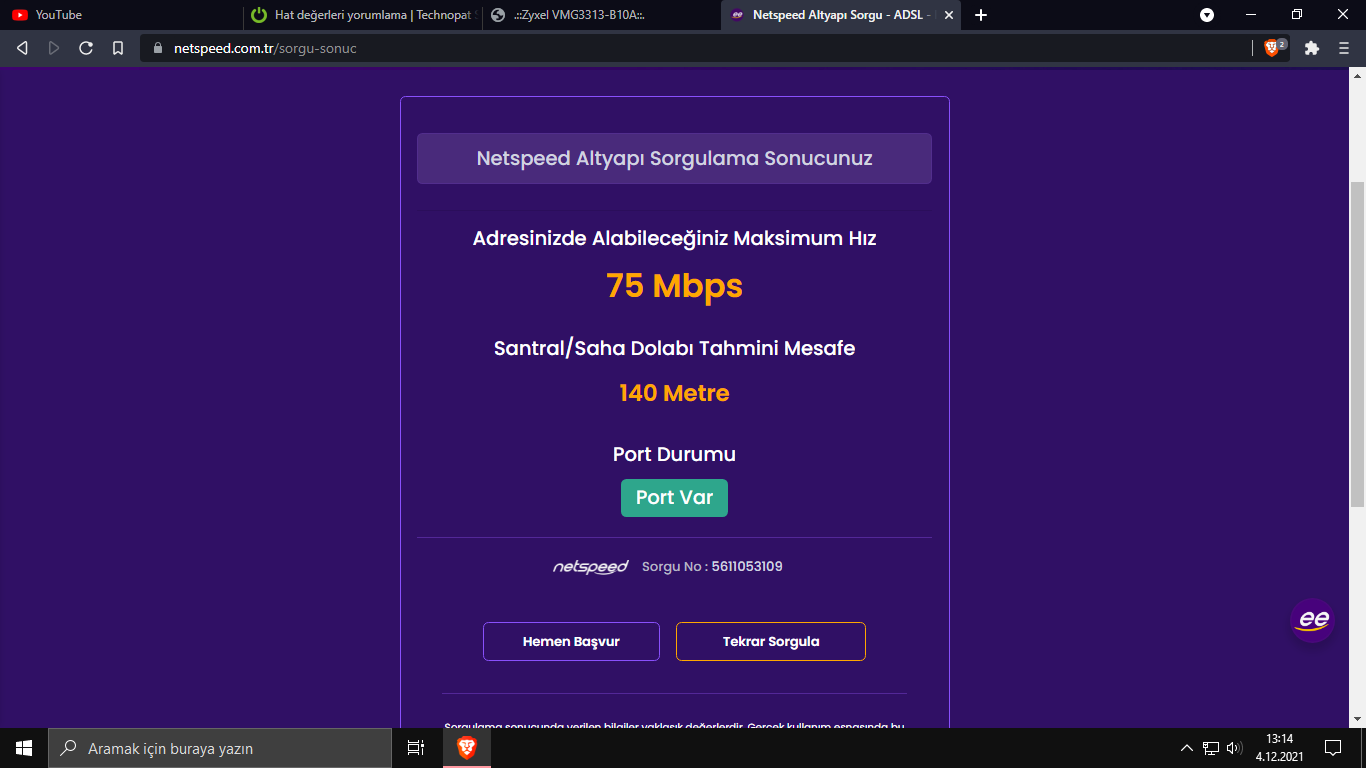
Task: Click the Hemen Başvur button
Action: 571,642
